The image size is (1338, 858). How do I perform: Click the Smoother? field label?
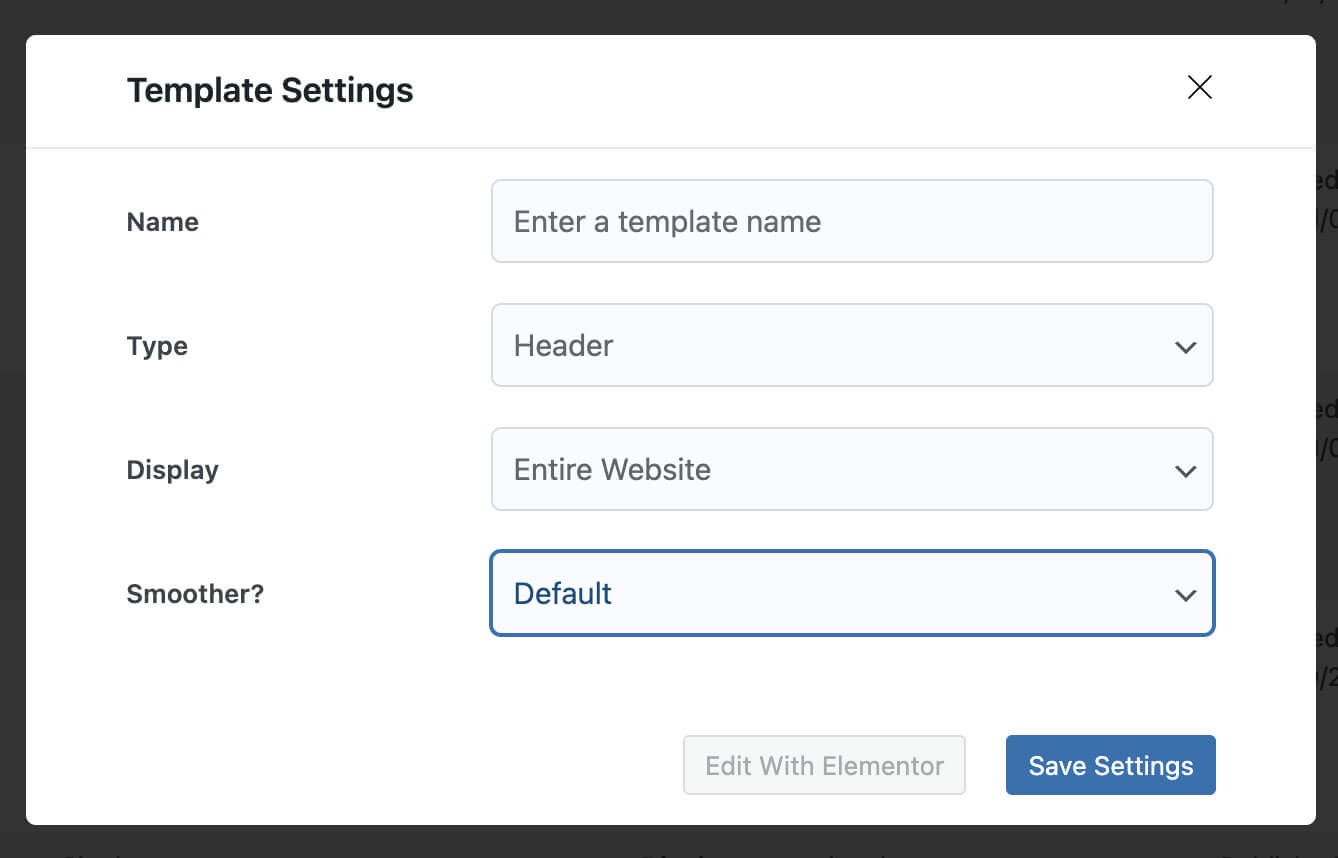[x=195, y=594]
